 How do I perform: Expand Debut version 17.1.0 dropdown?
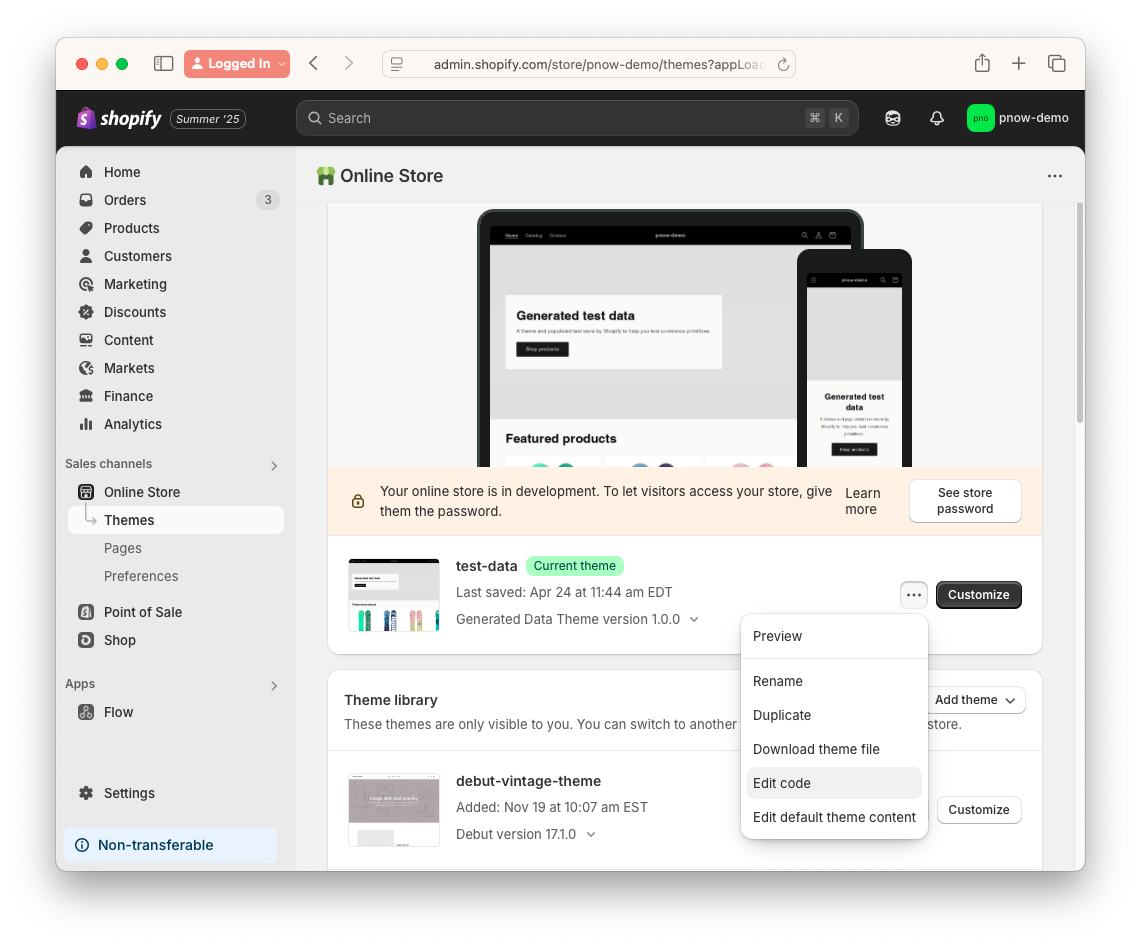[591, 834]
